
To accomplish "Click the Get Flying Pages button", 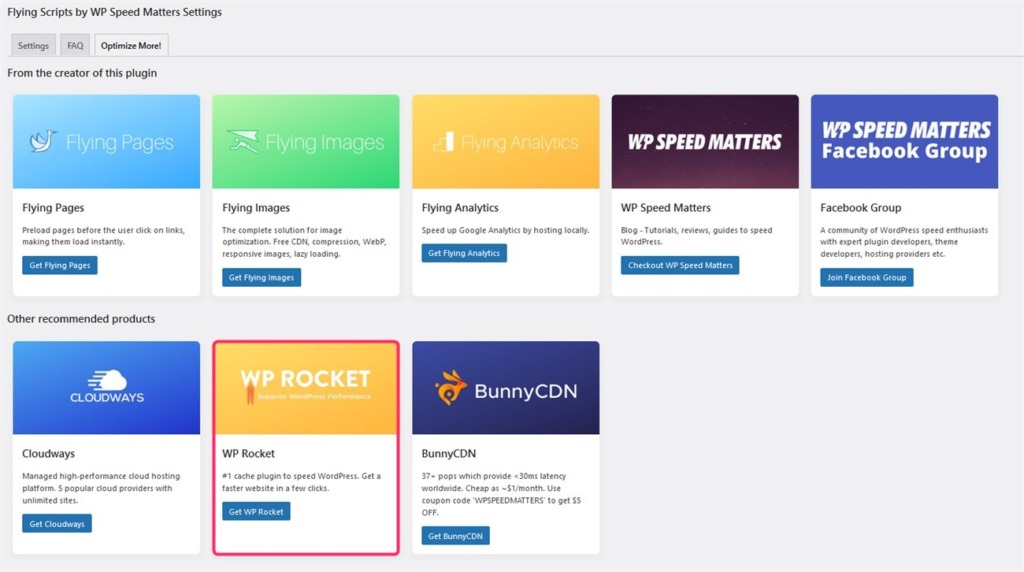I will [59, 265].
